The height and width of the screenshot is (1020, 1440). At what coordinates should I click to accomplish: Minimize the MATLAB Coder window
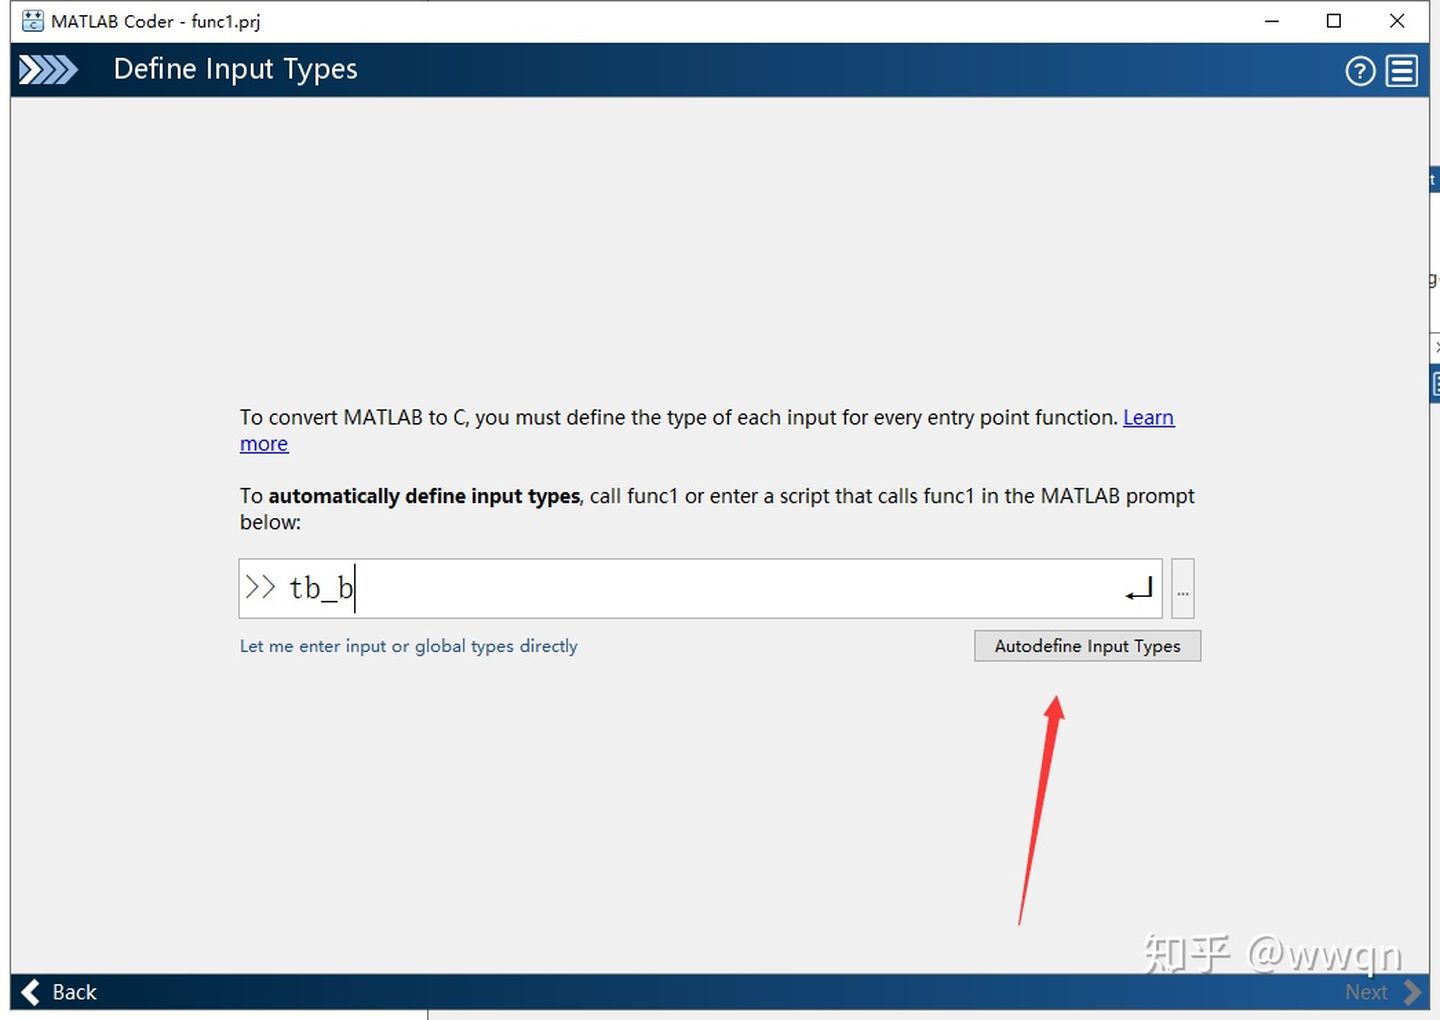pyautogui.click(x=1272, y=21)
